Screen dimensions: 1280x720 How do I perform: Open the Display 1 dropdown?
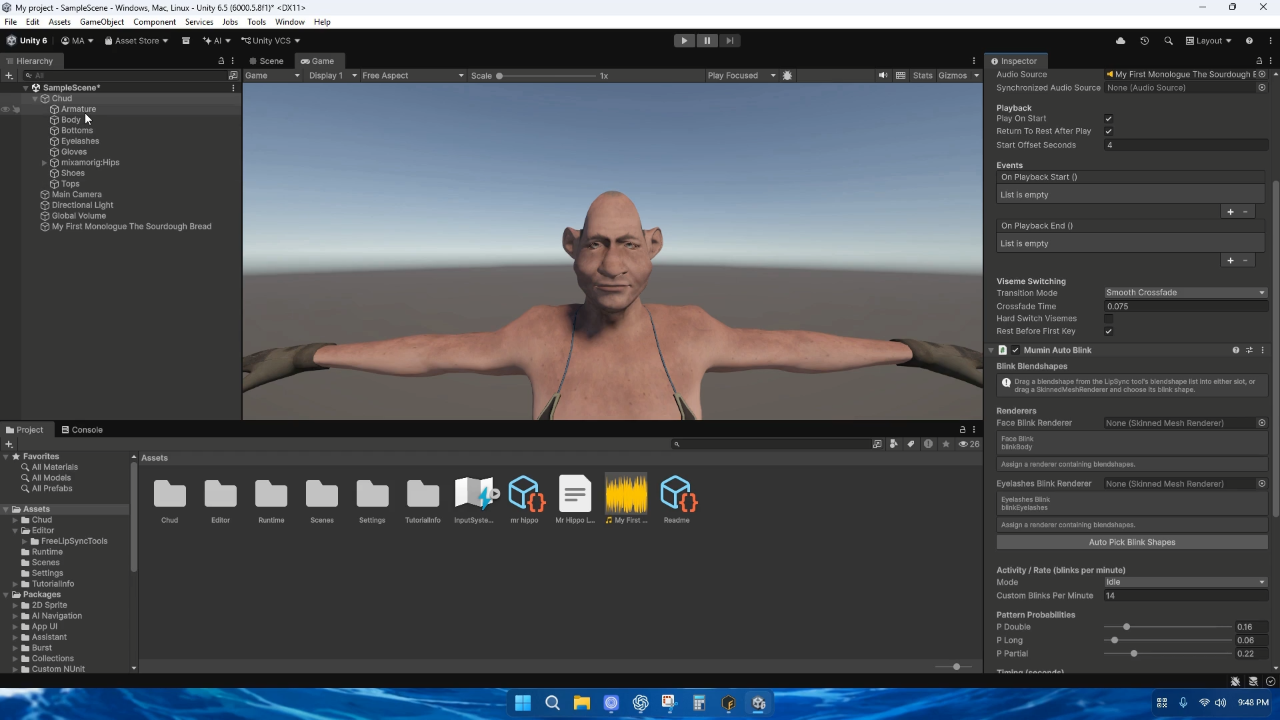(331, 75)
